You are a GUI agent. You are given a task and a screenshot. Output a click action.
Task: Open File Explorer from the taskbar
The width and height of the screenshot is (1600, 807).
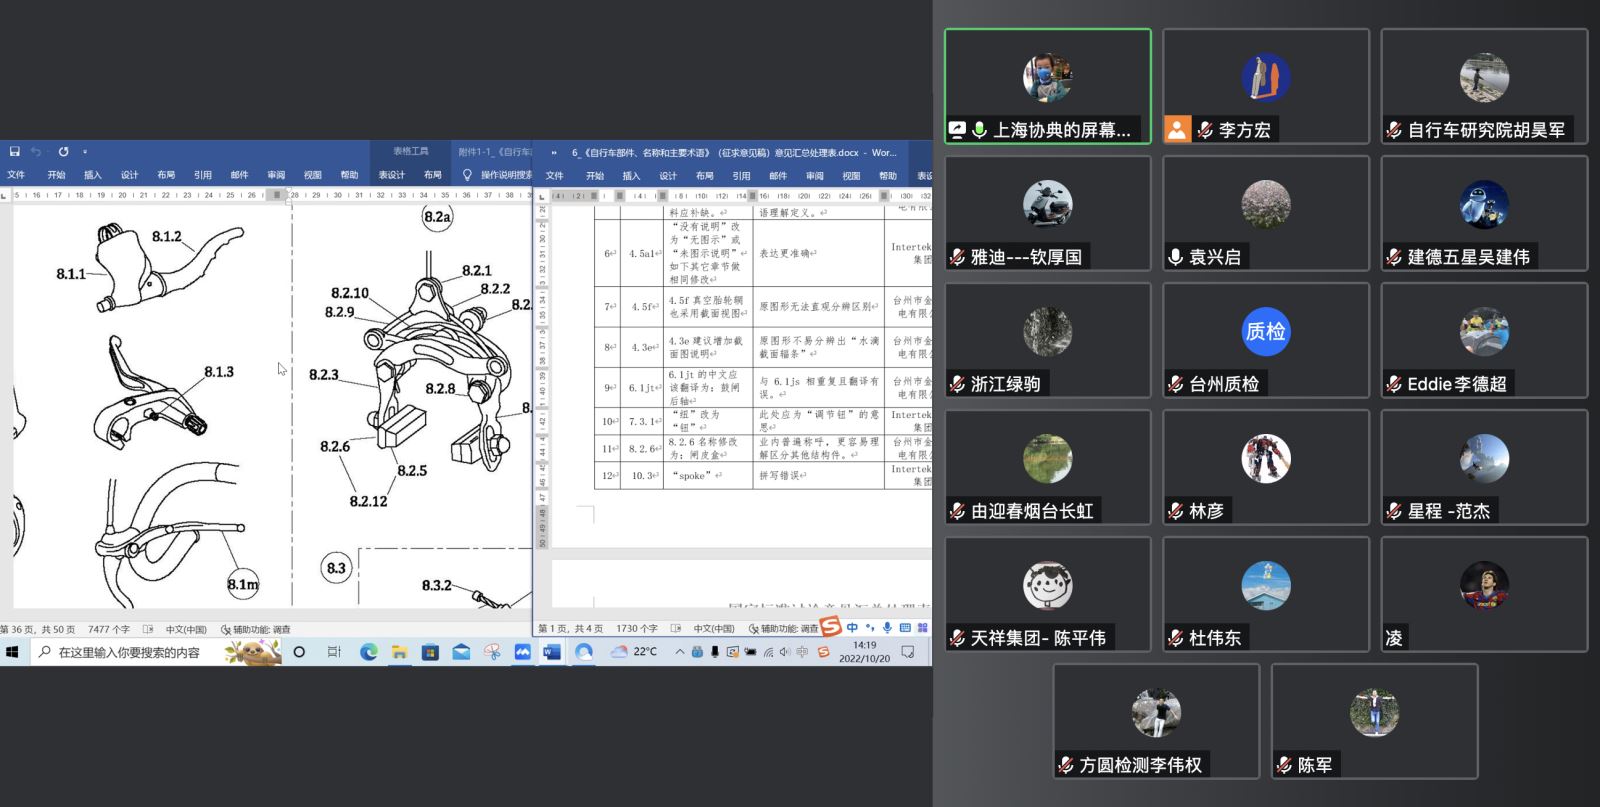399,652
